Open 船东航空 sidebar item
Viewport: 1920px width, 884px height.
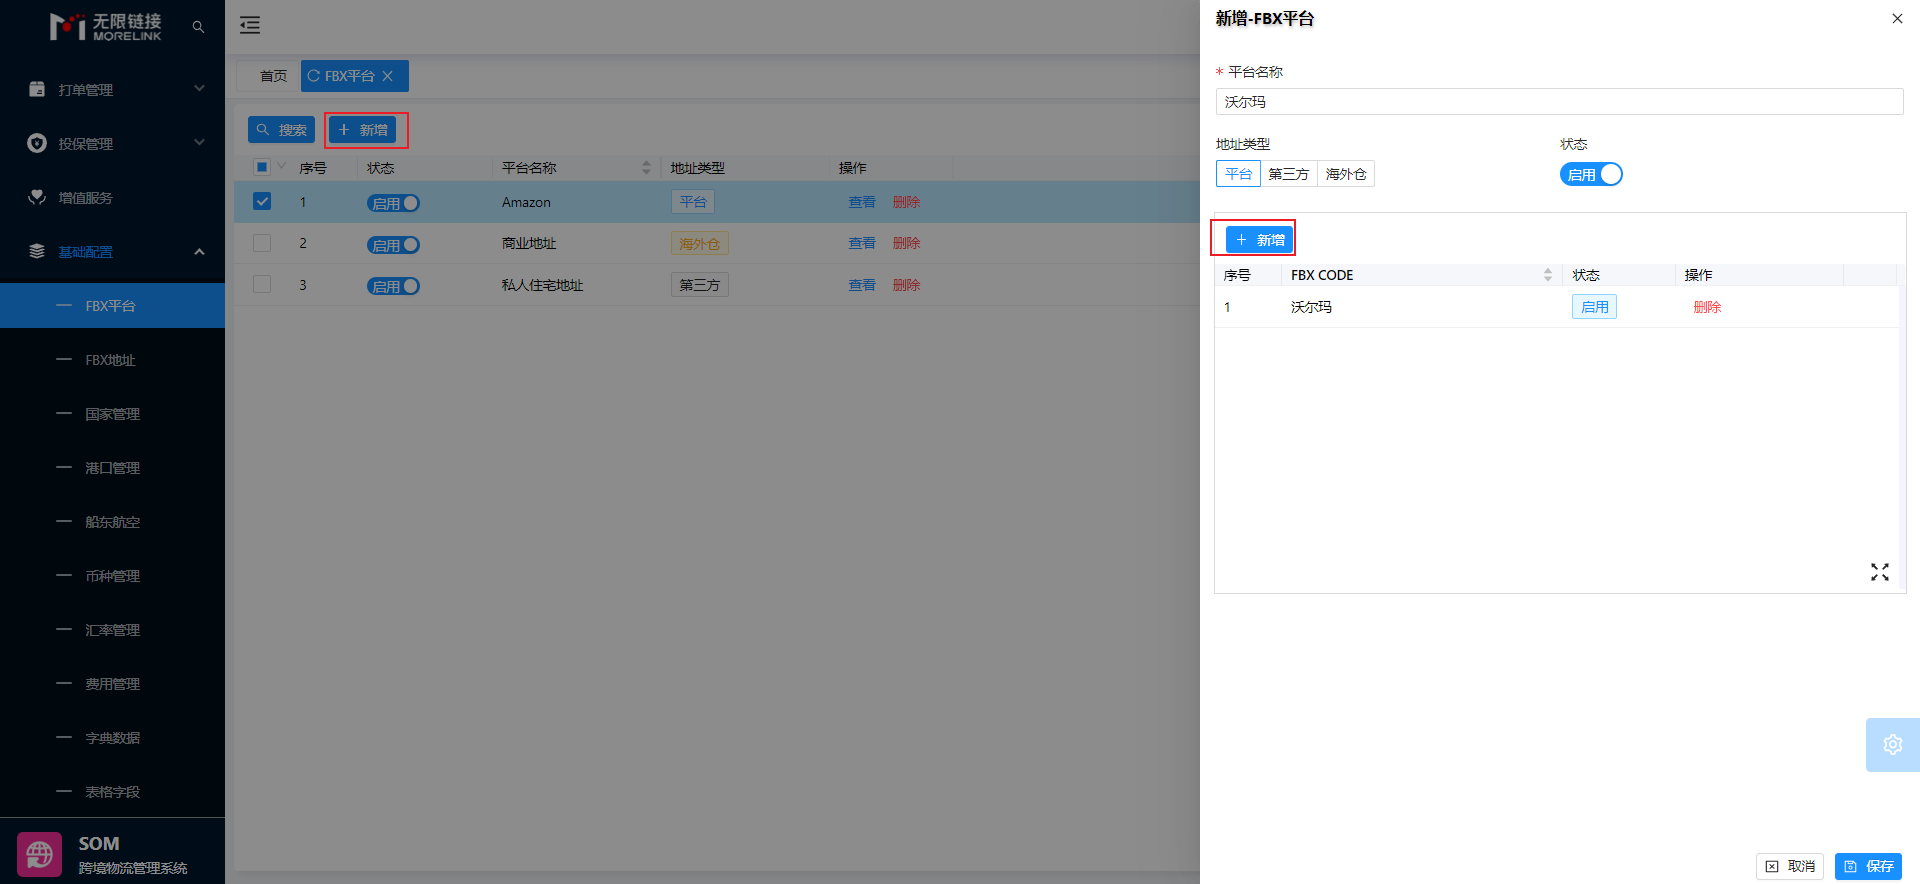pyautogui.click(x=112, y=521)
